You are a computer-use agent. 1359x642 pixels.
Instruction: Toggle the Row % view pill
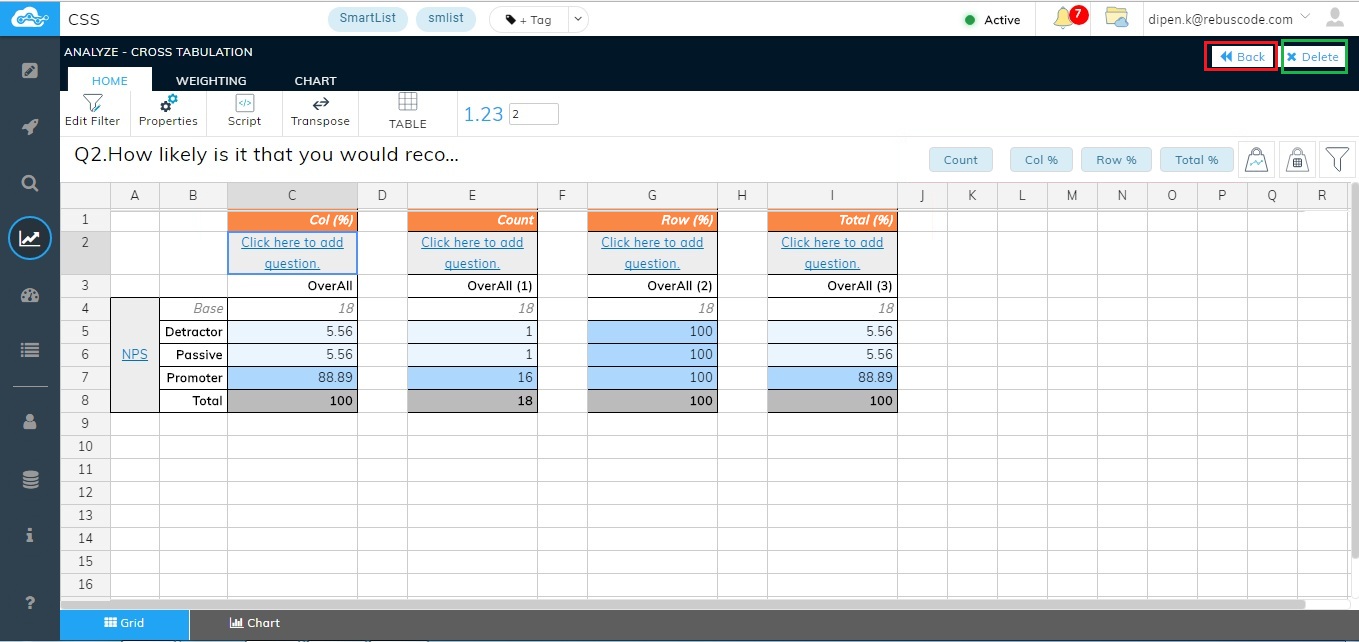(1116, 160)
